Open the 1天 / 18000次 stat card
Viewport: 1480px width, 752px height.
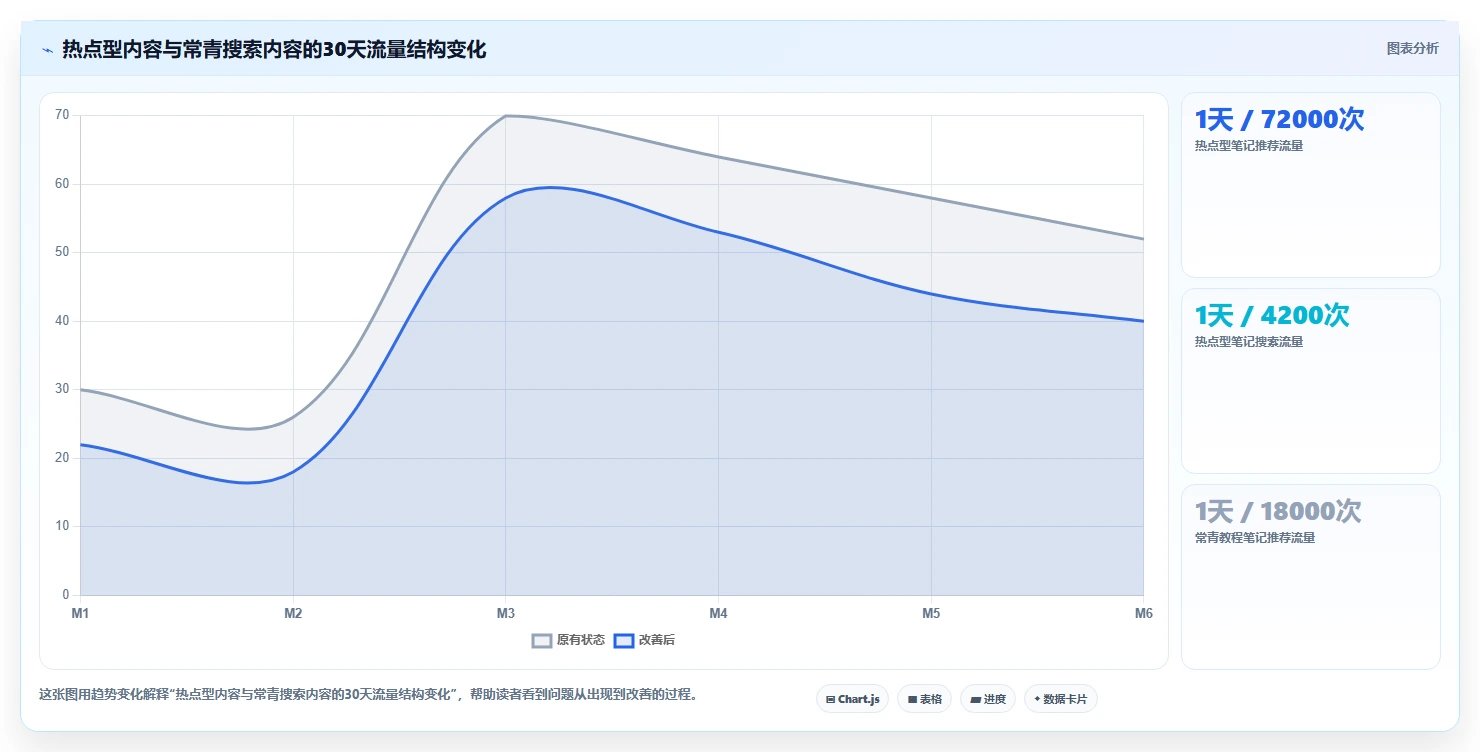[1310, 577]
